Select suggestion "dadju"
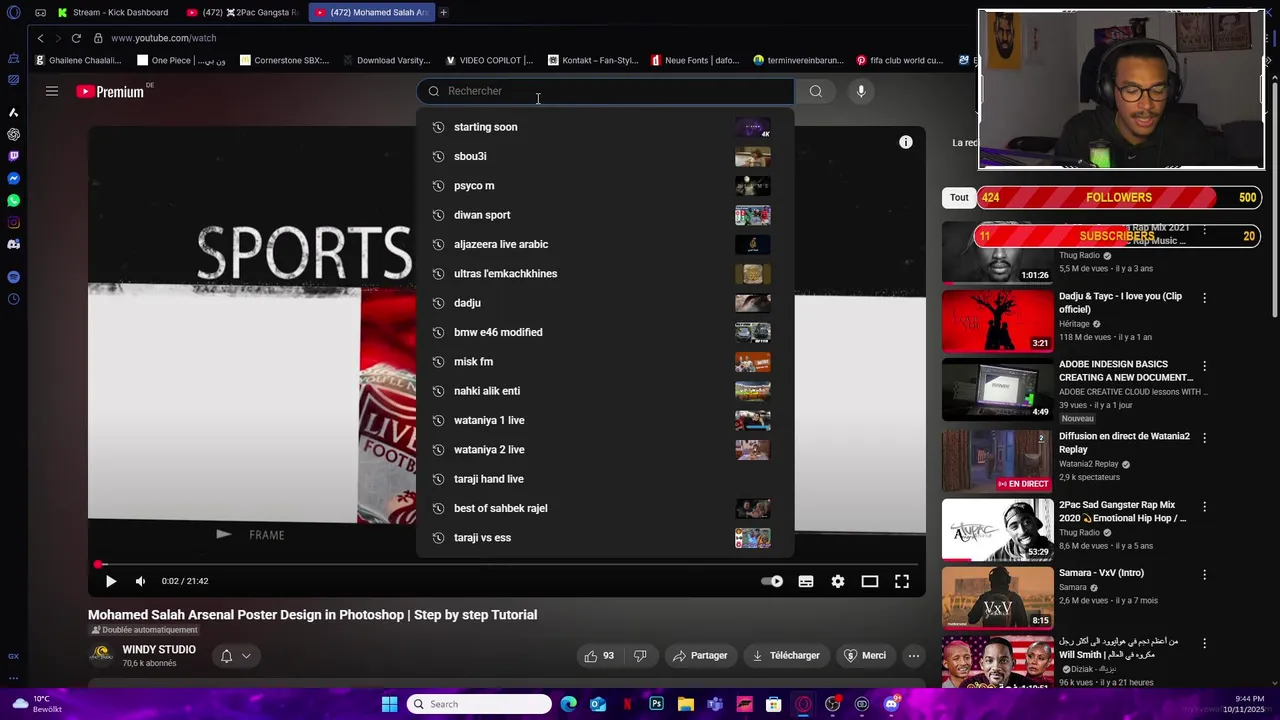The width and height of the screenshot is (1280, 720). (x=605, y=303)
